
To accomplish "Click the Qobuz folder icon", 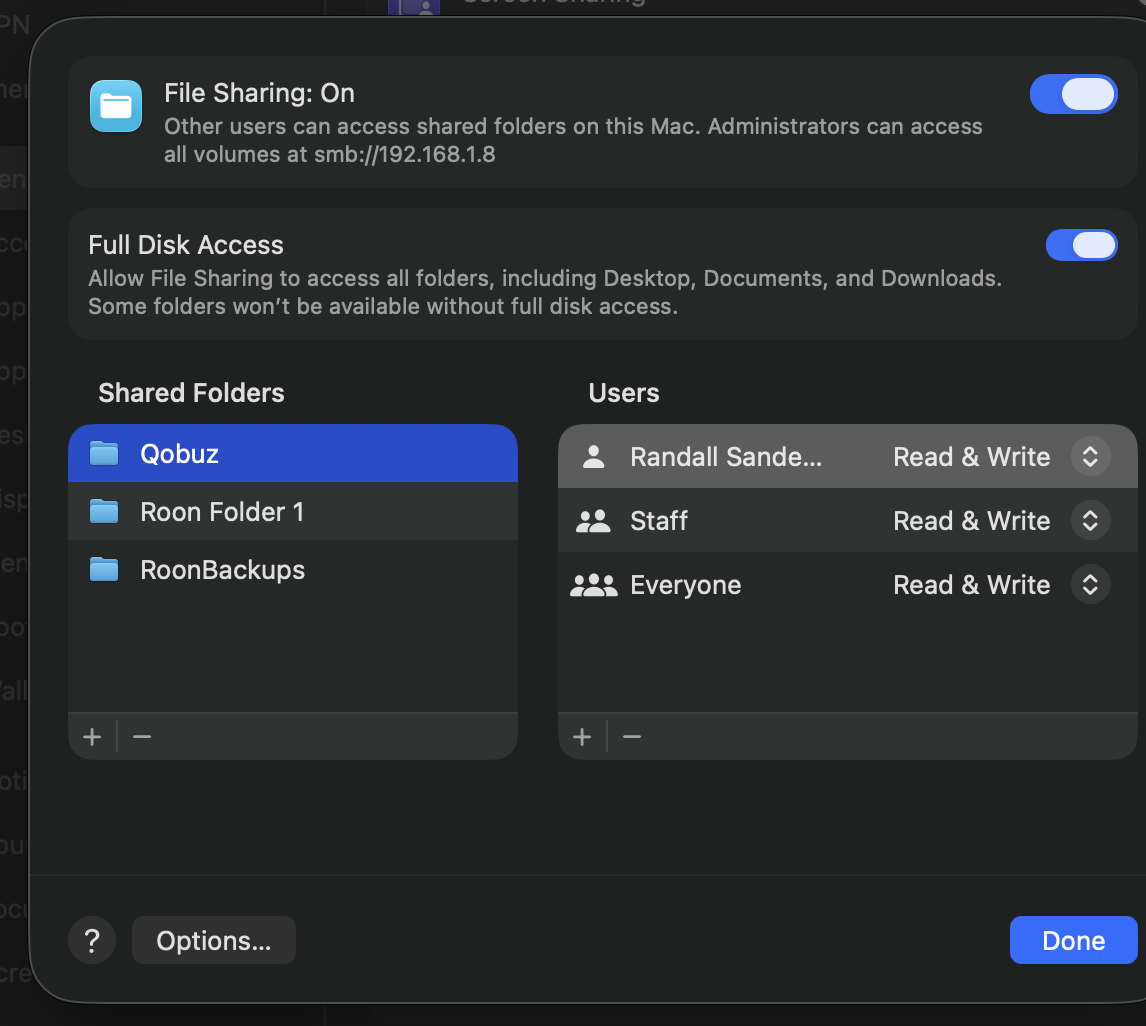I will [104, 454].
